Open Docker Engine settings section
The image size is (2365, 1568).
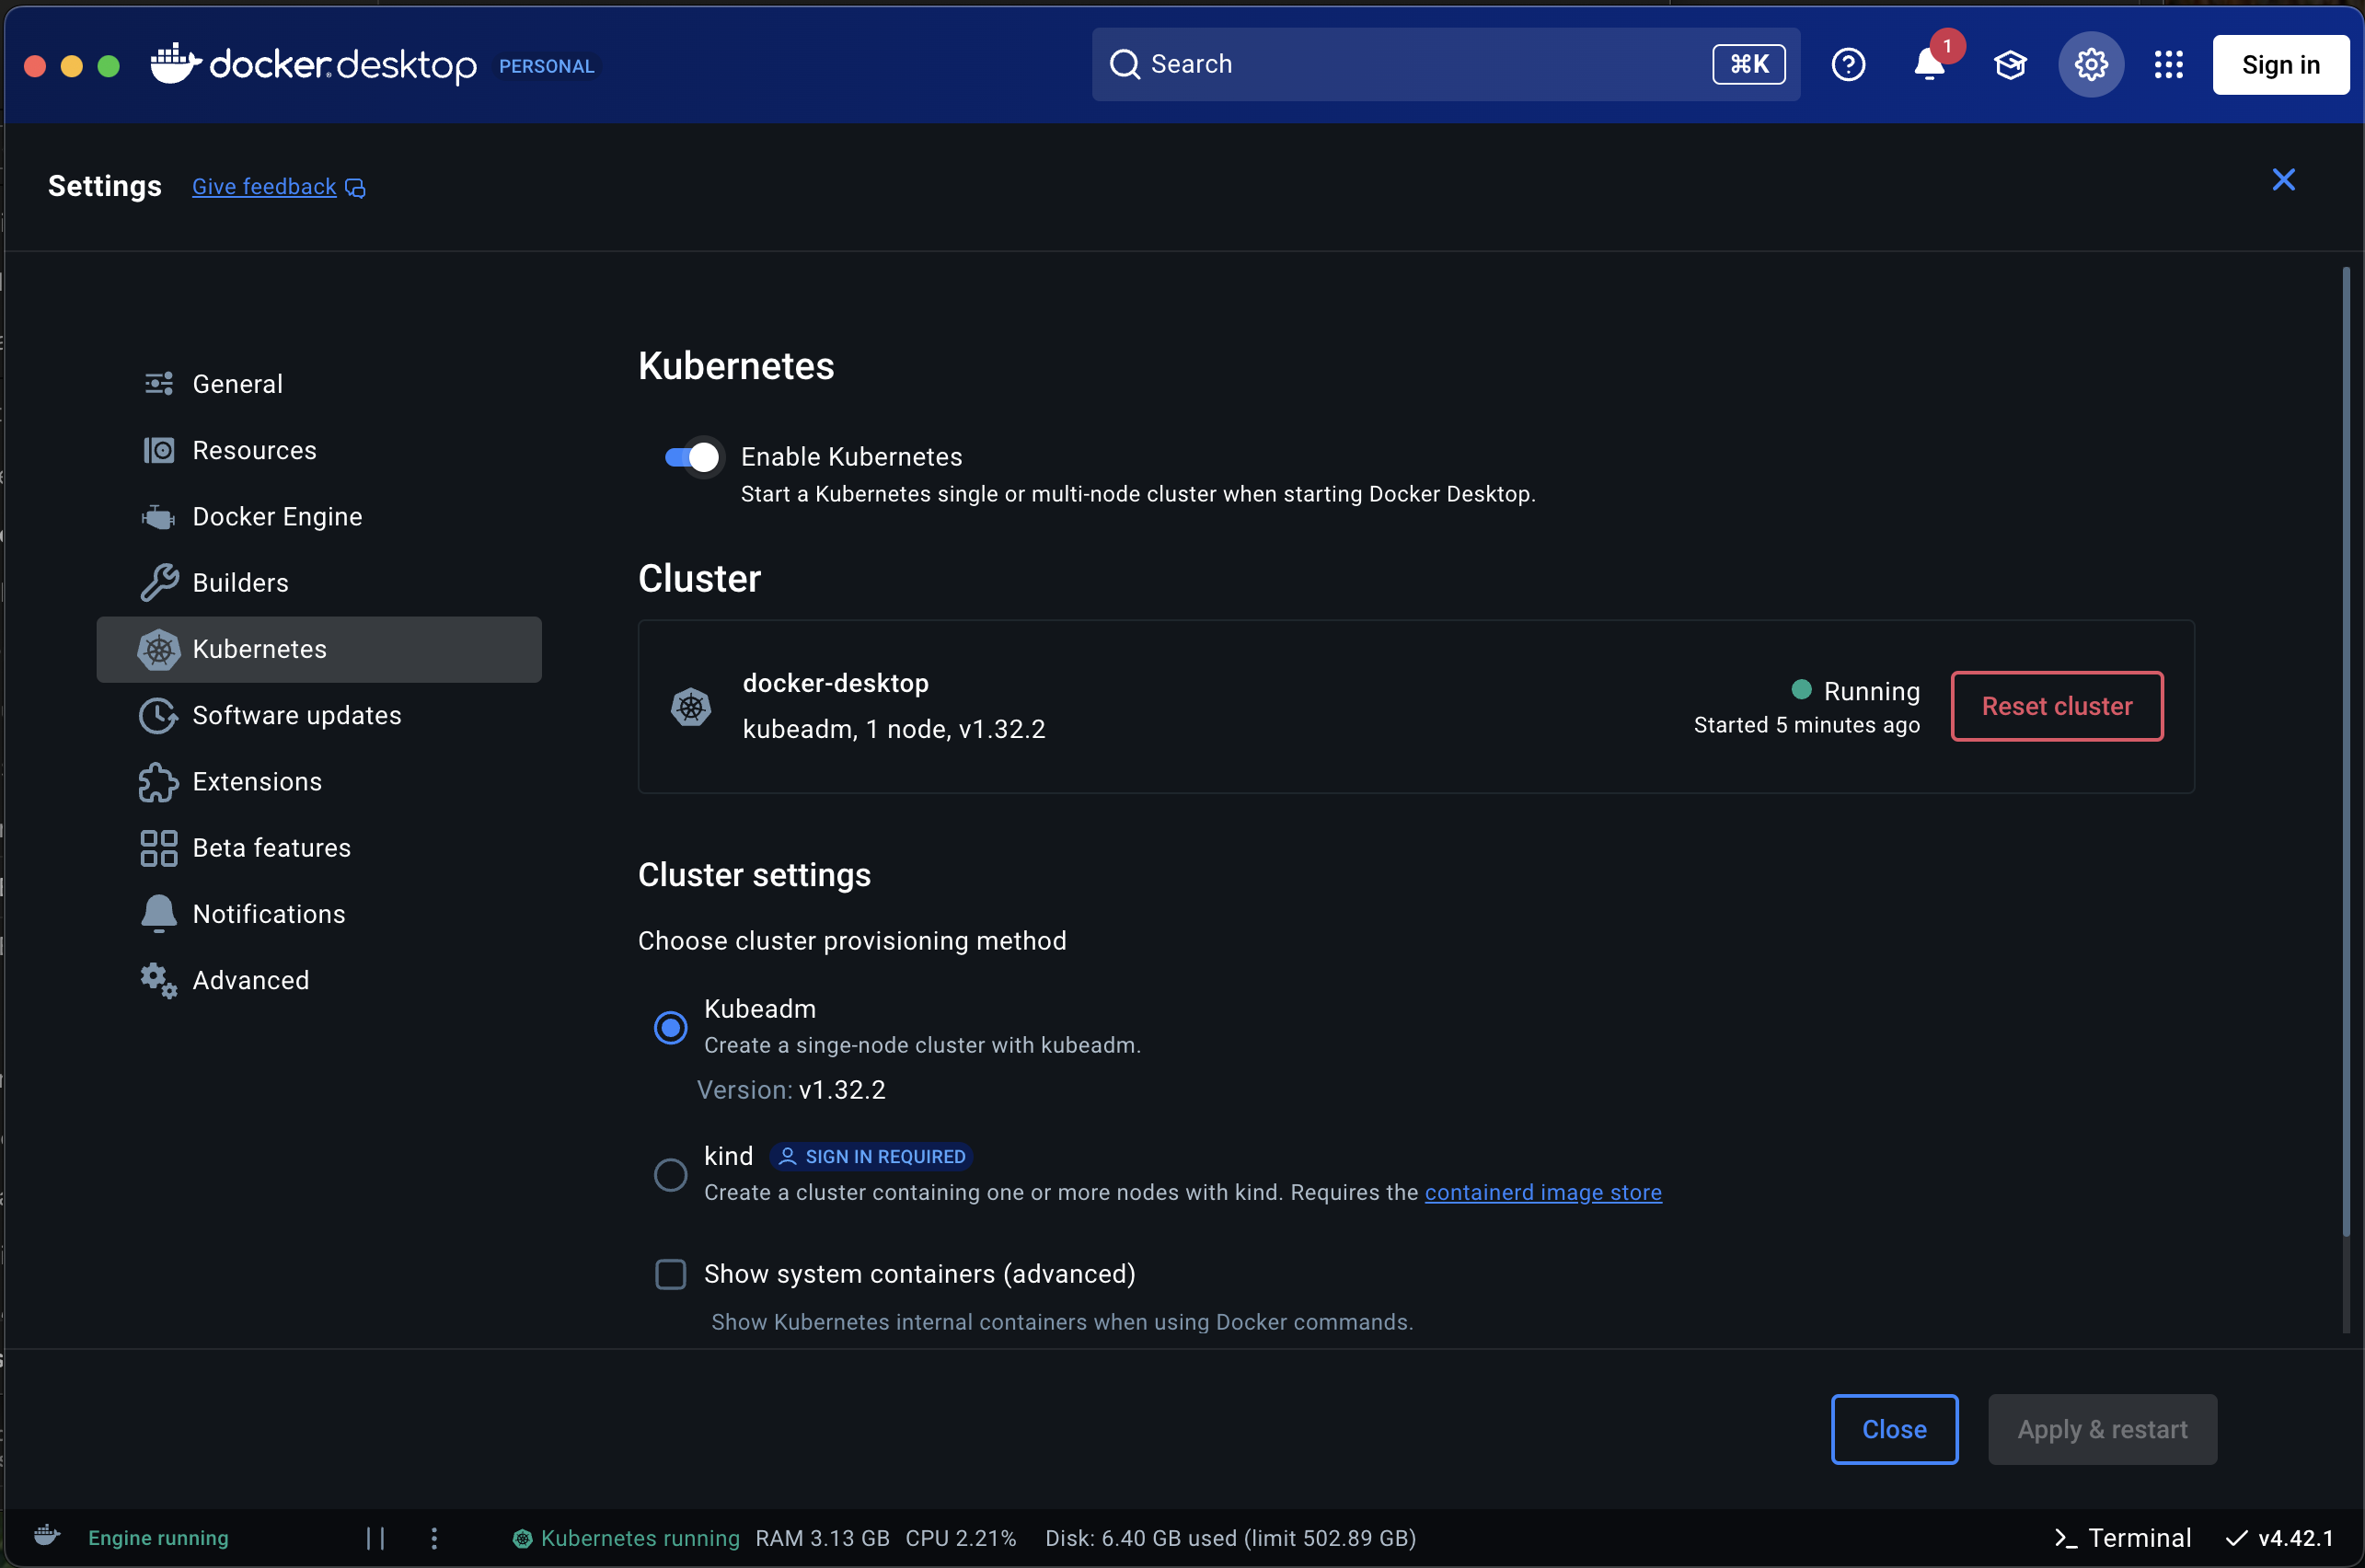(319, 517)
